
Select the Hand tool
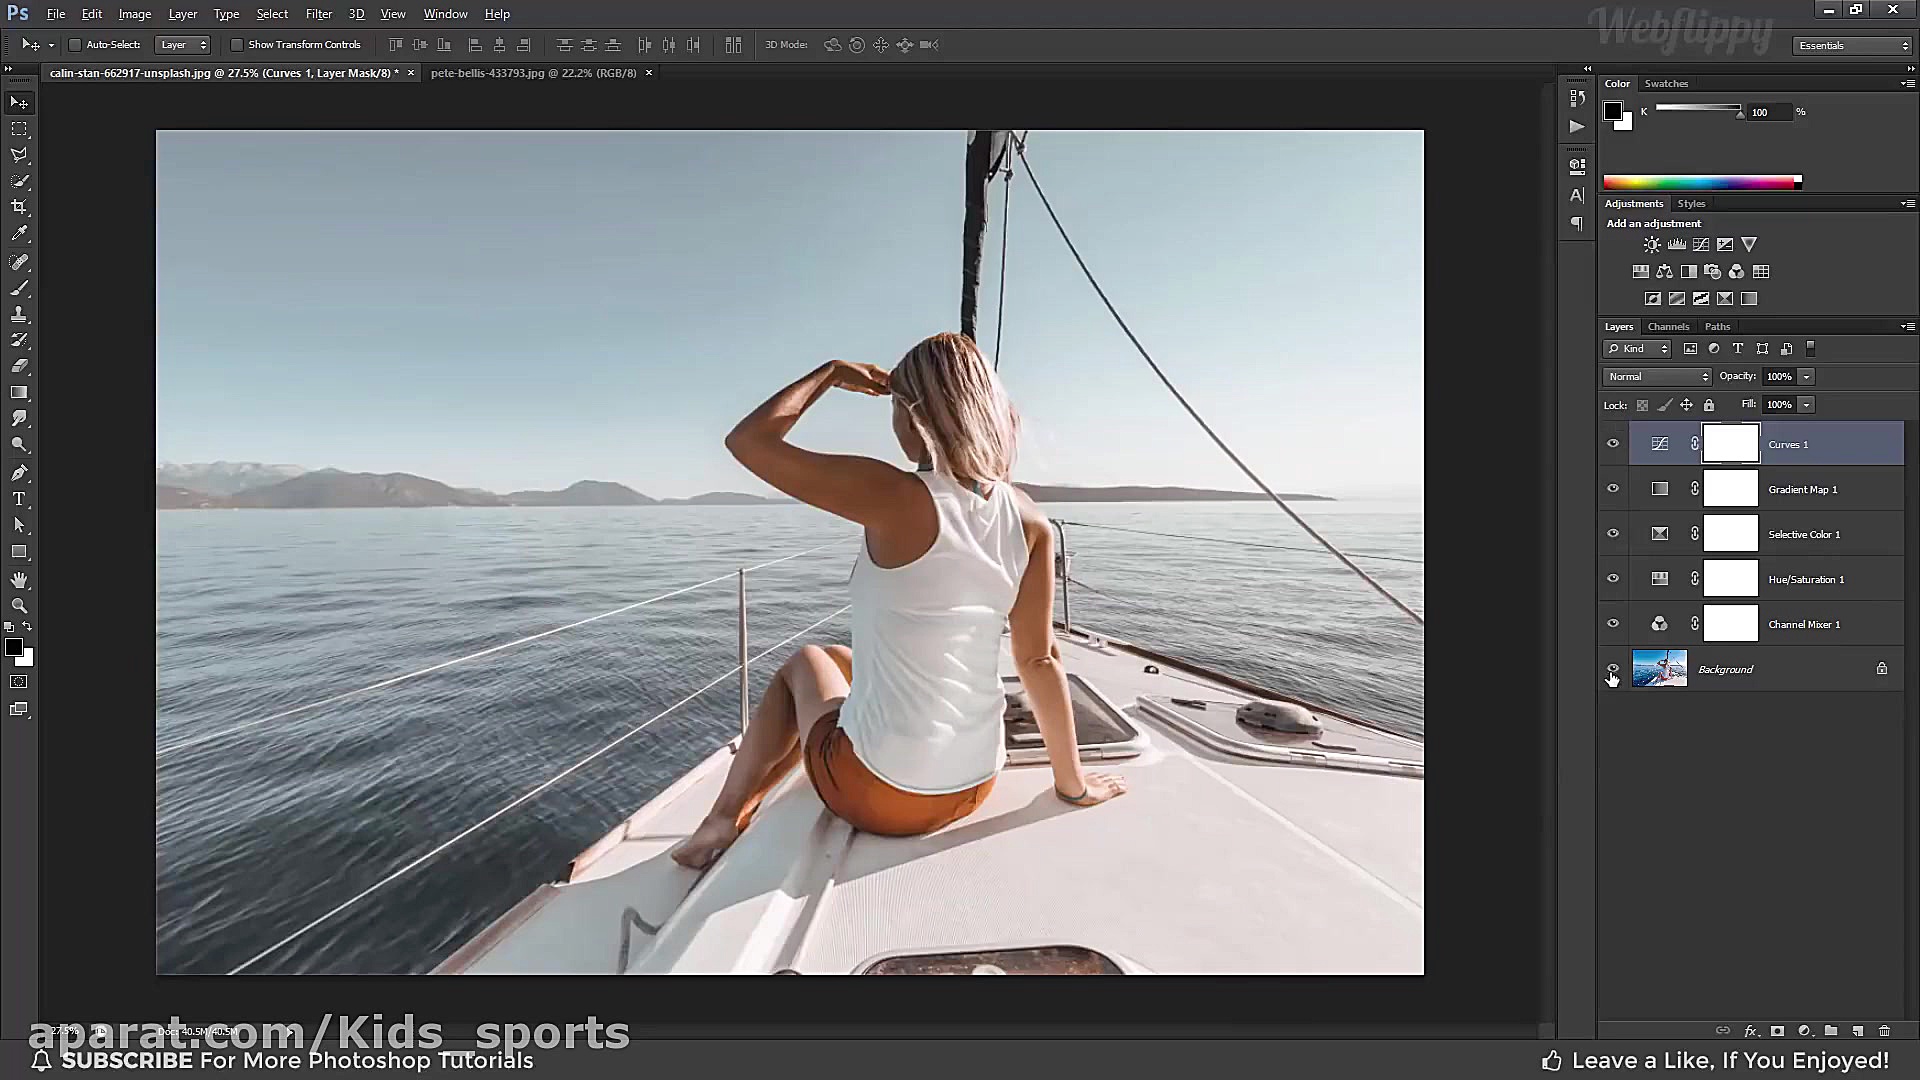coord(19,580)
